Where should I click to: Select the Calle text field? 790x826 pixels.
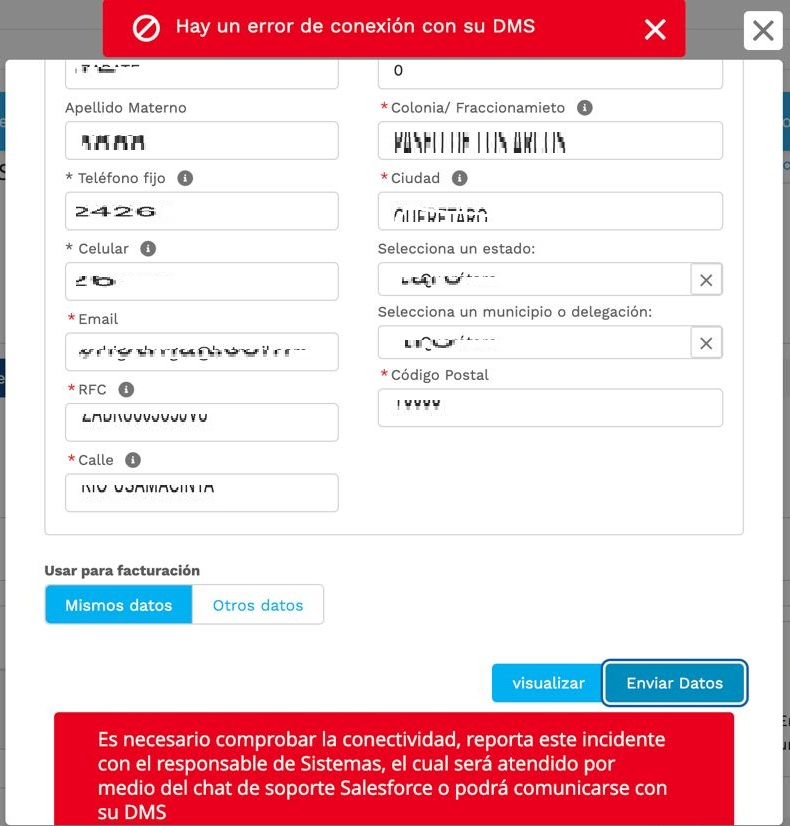[202, 493]
